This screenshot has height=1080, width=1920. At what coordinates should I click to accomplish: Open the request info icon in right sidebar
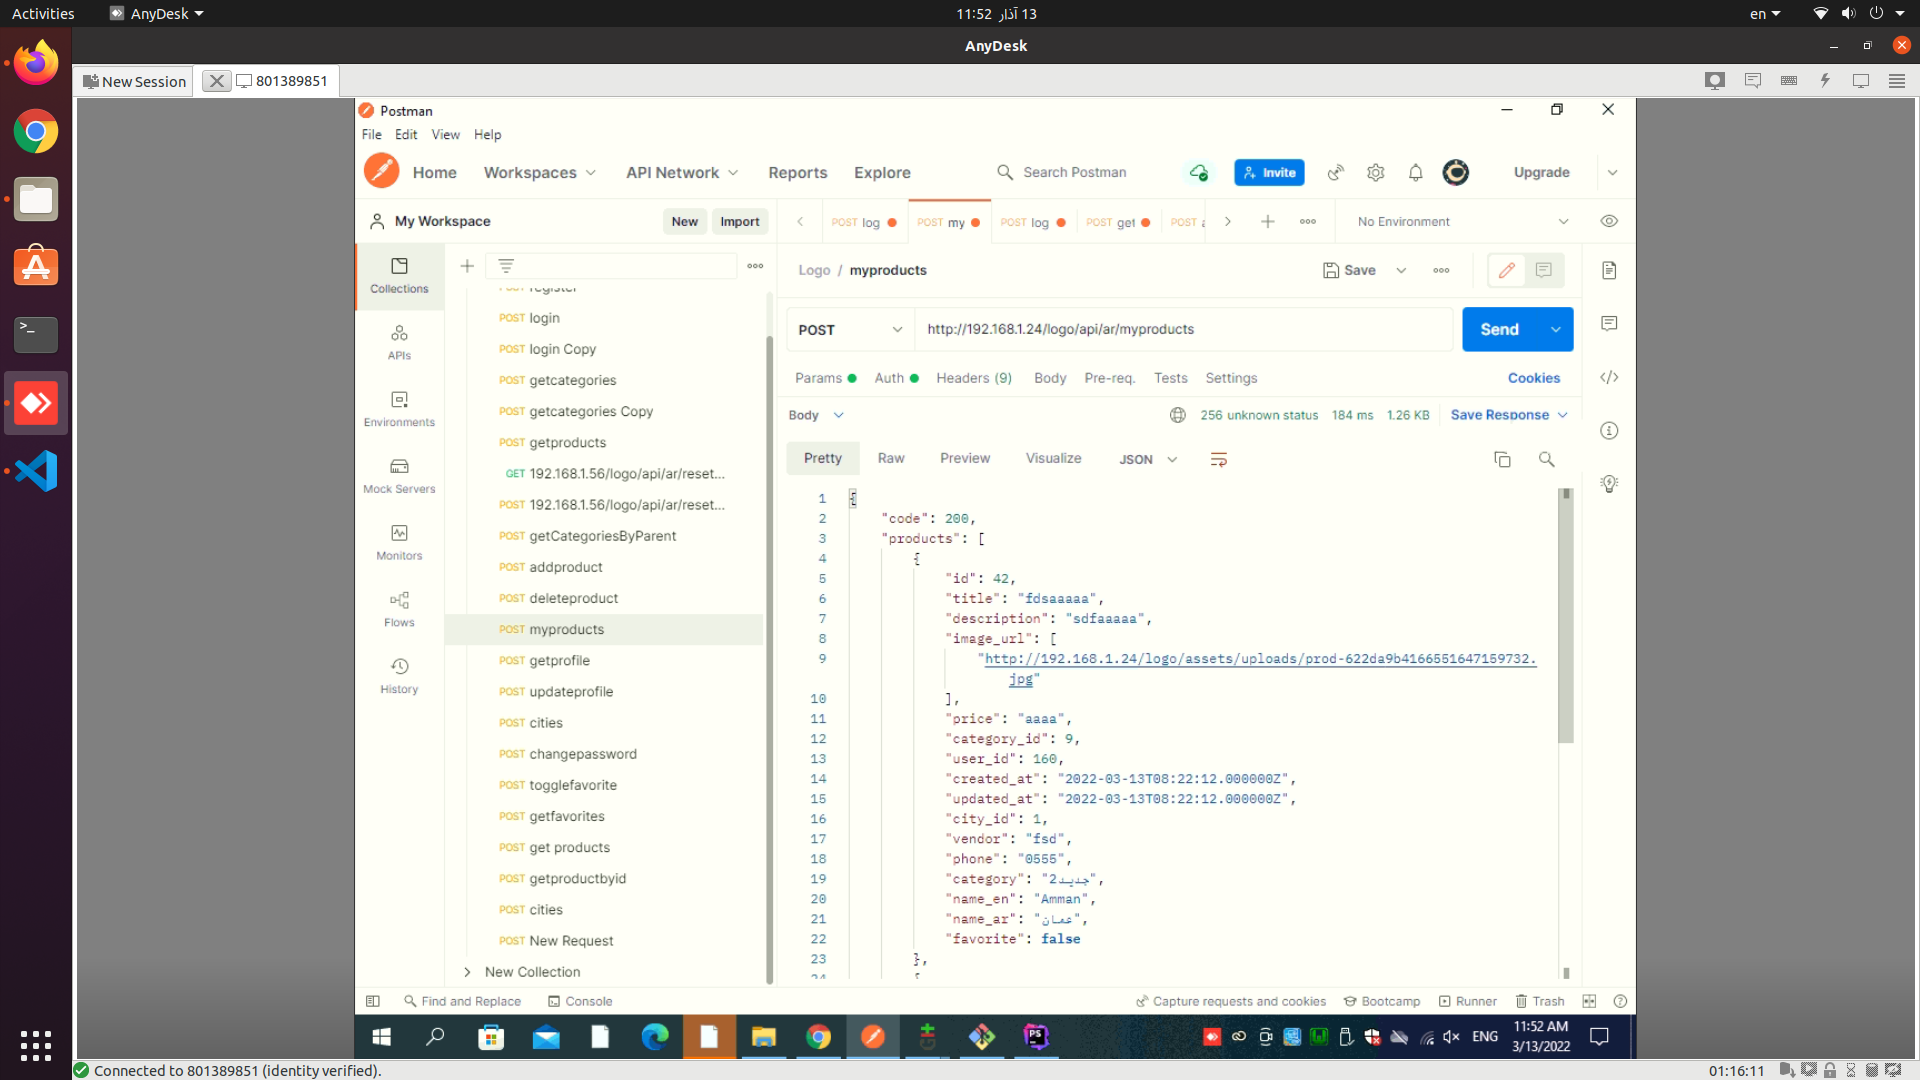coord(1609,430)
